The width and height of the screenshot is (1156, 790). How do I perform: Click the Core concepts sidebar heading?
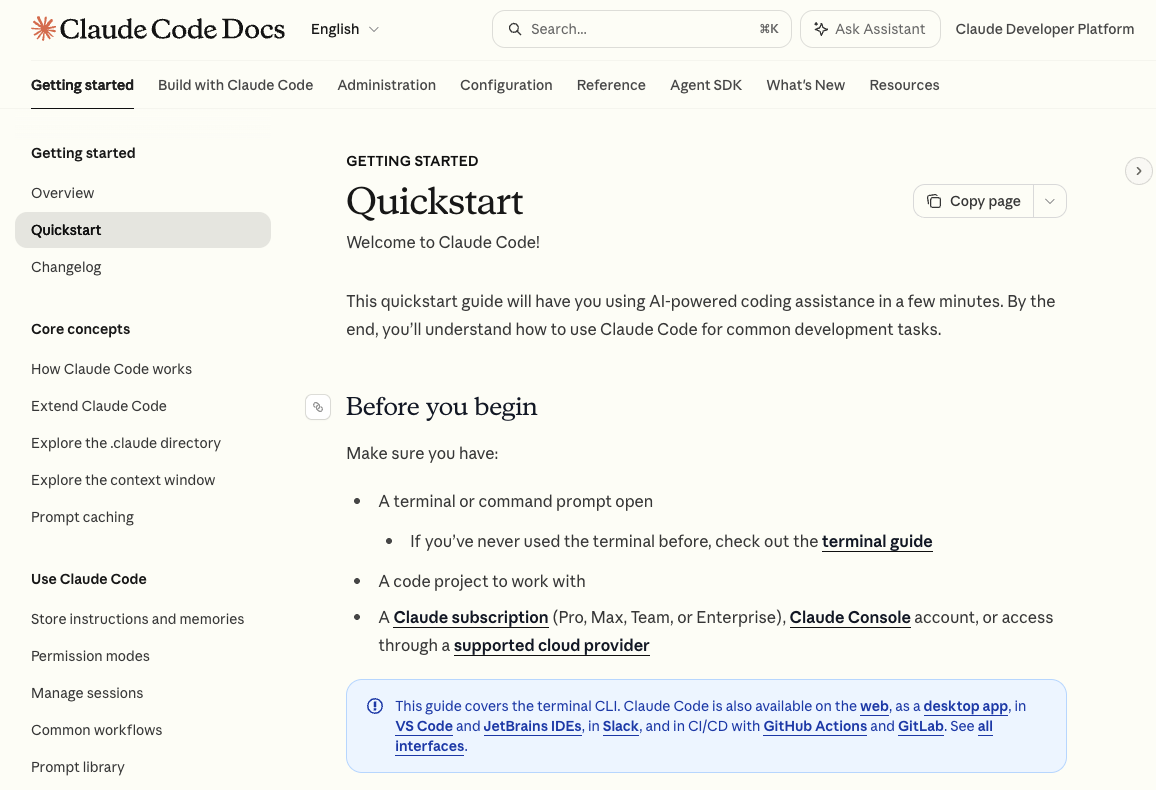pyautogui.click(x=80, y=329)
